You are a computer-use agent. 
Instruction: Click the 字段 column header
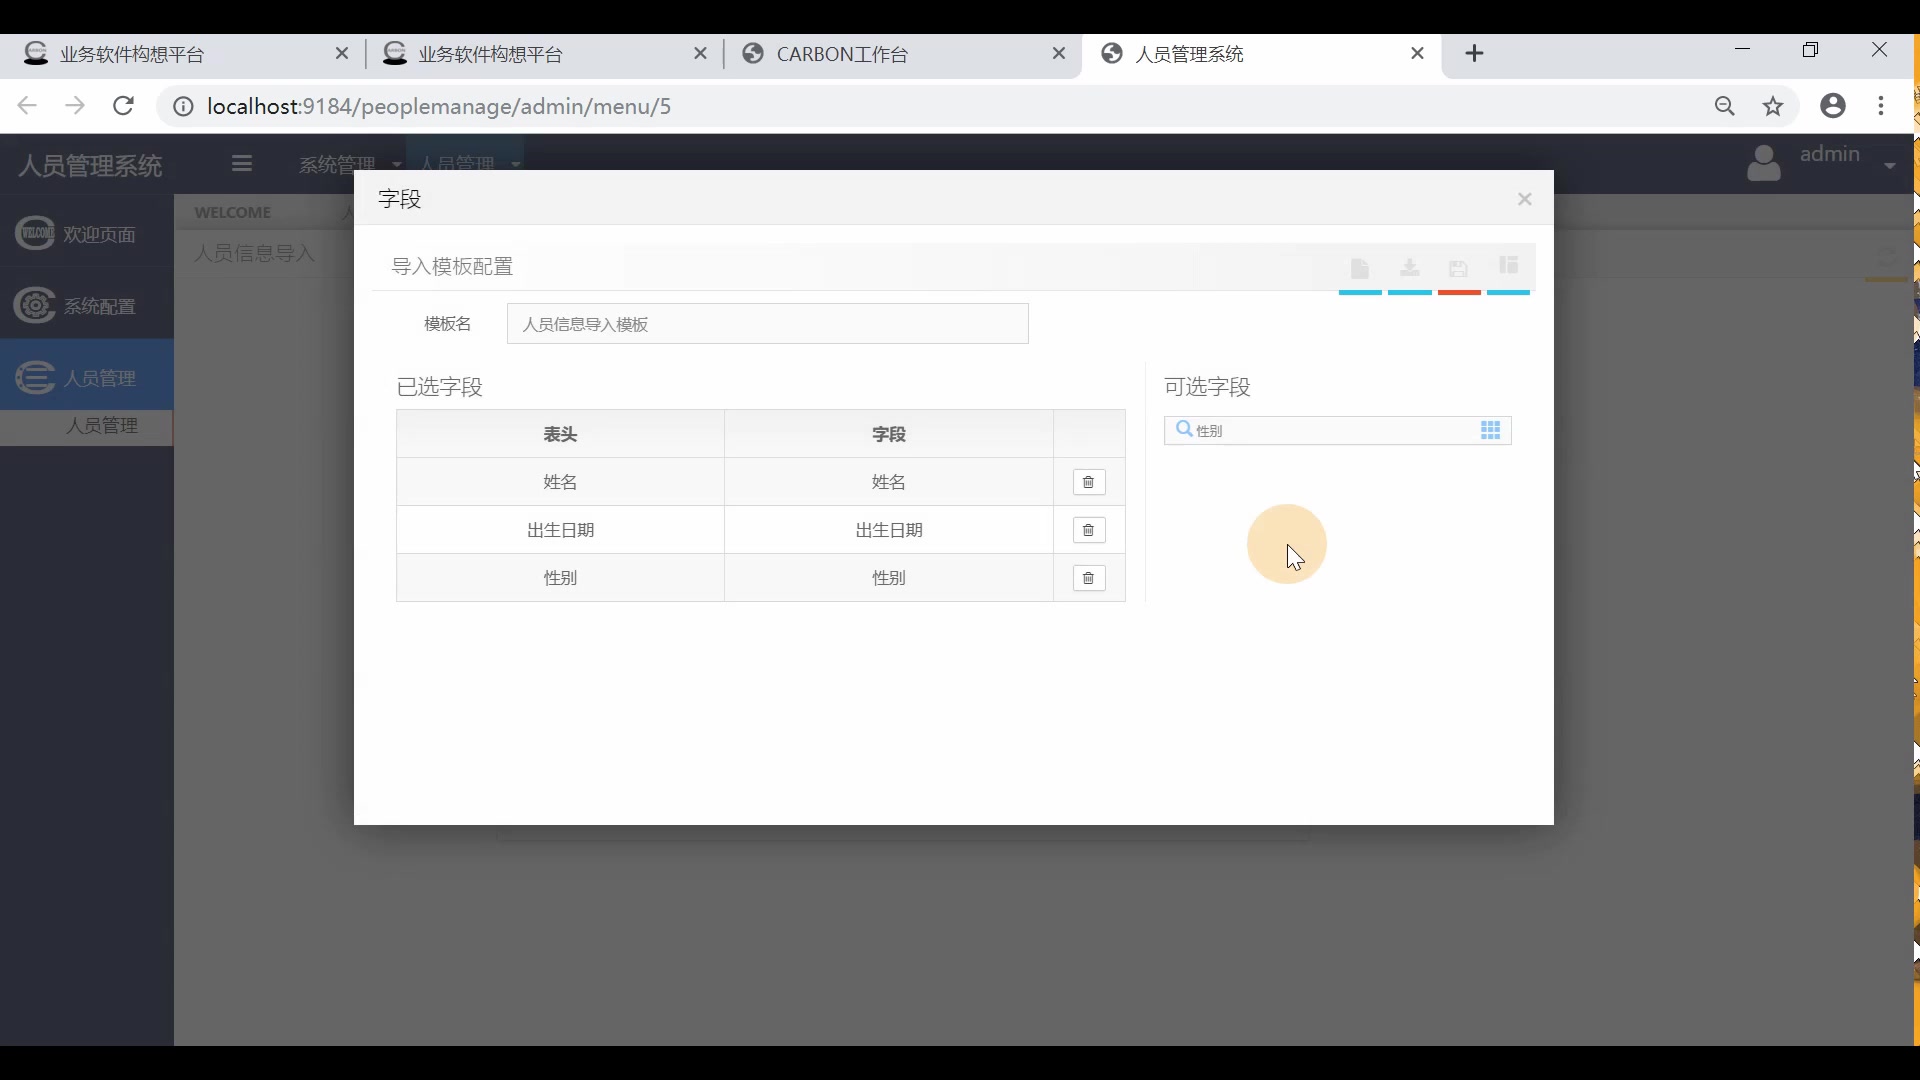[889, 434]
